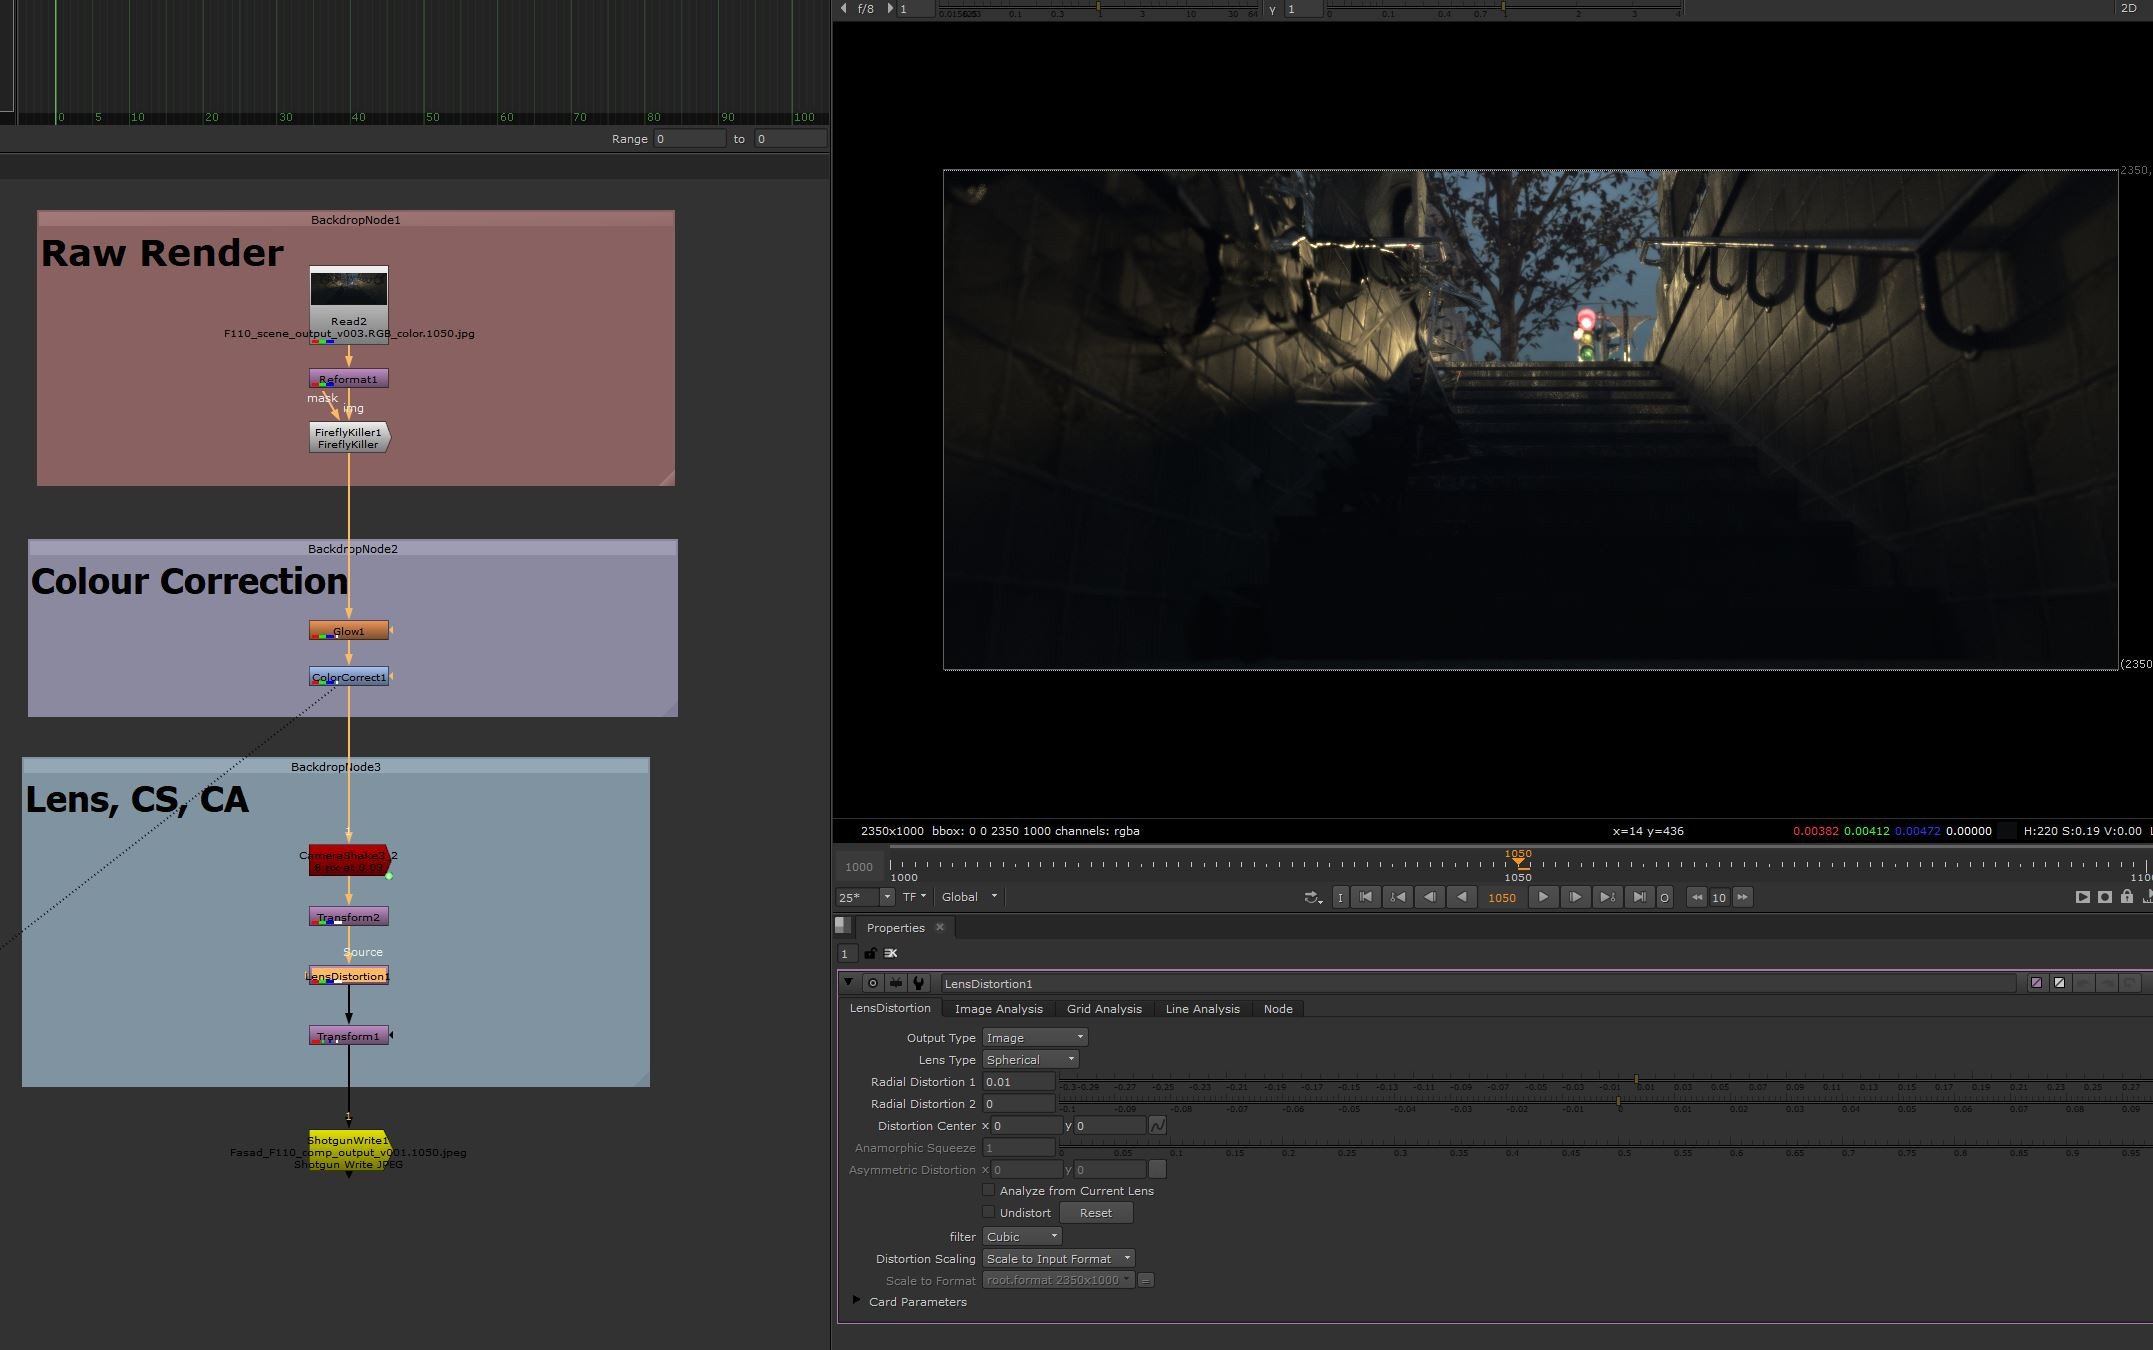The image size is (2153, 1350).
Task: Open the TF timeline mode dropdown
Action: pos(914,897)
